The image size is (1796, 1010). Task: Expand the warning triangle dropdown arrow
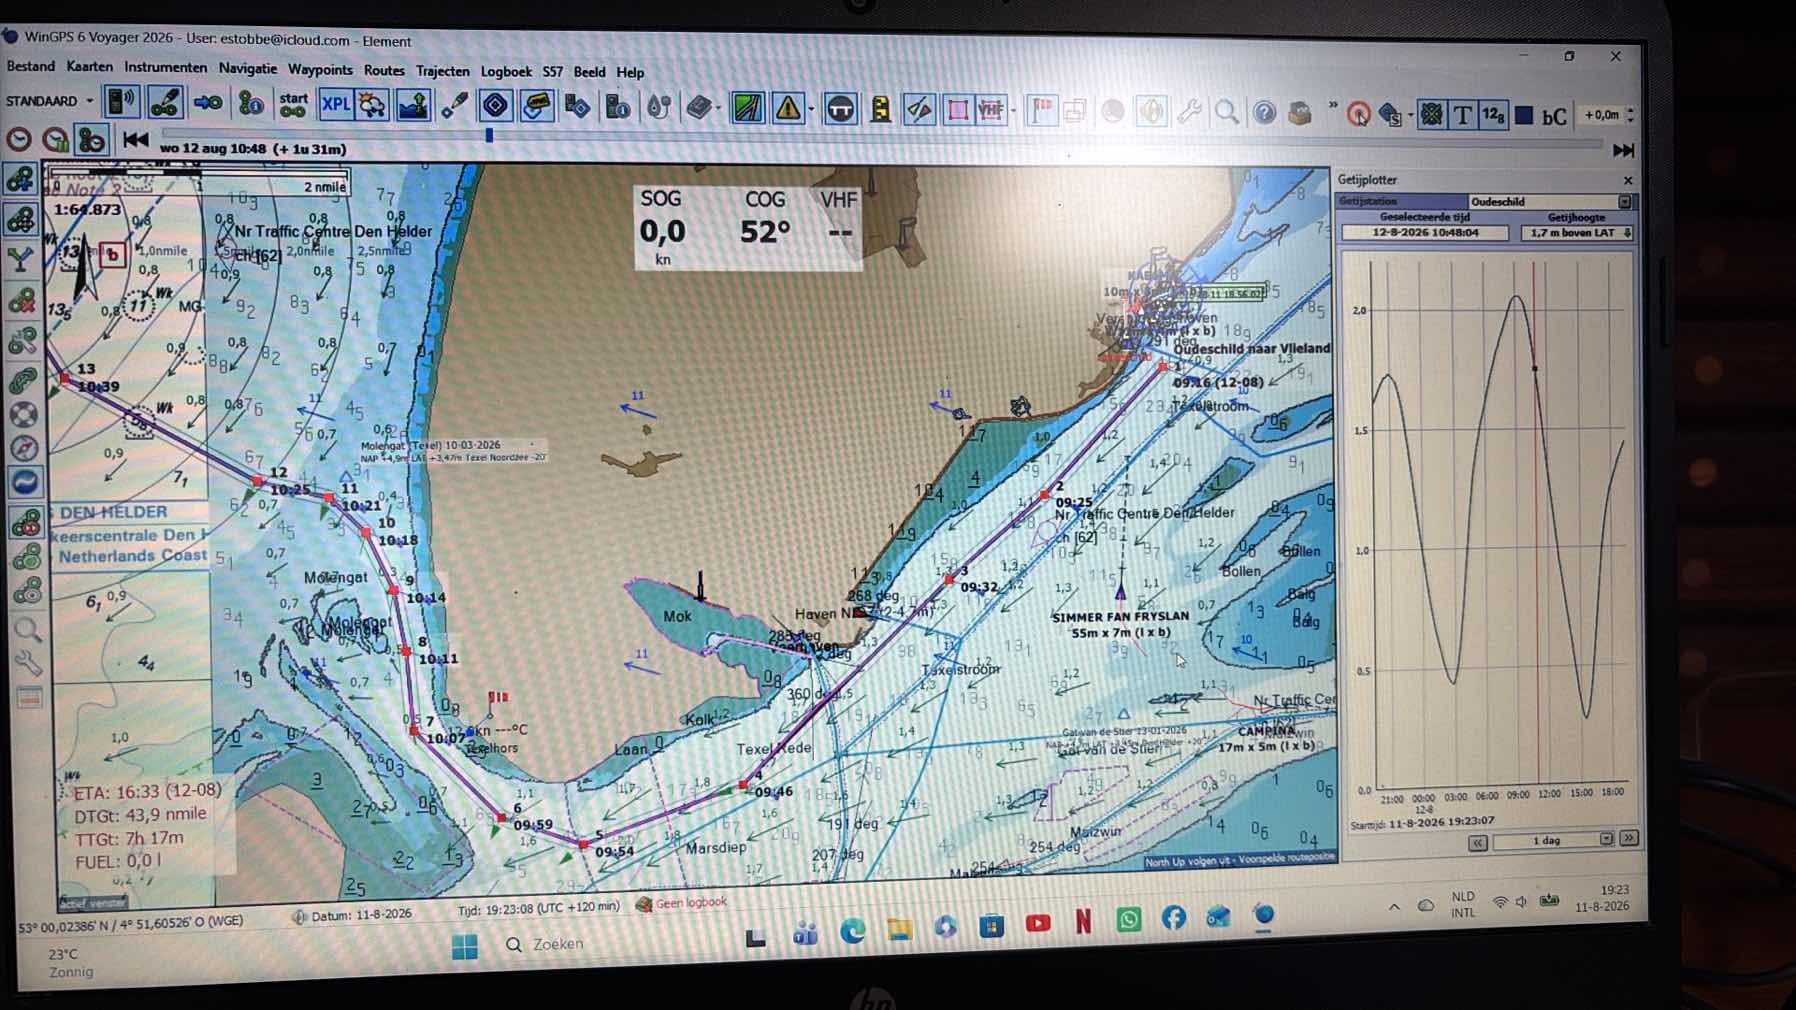pos(810,109)
